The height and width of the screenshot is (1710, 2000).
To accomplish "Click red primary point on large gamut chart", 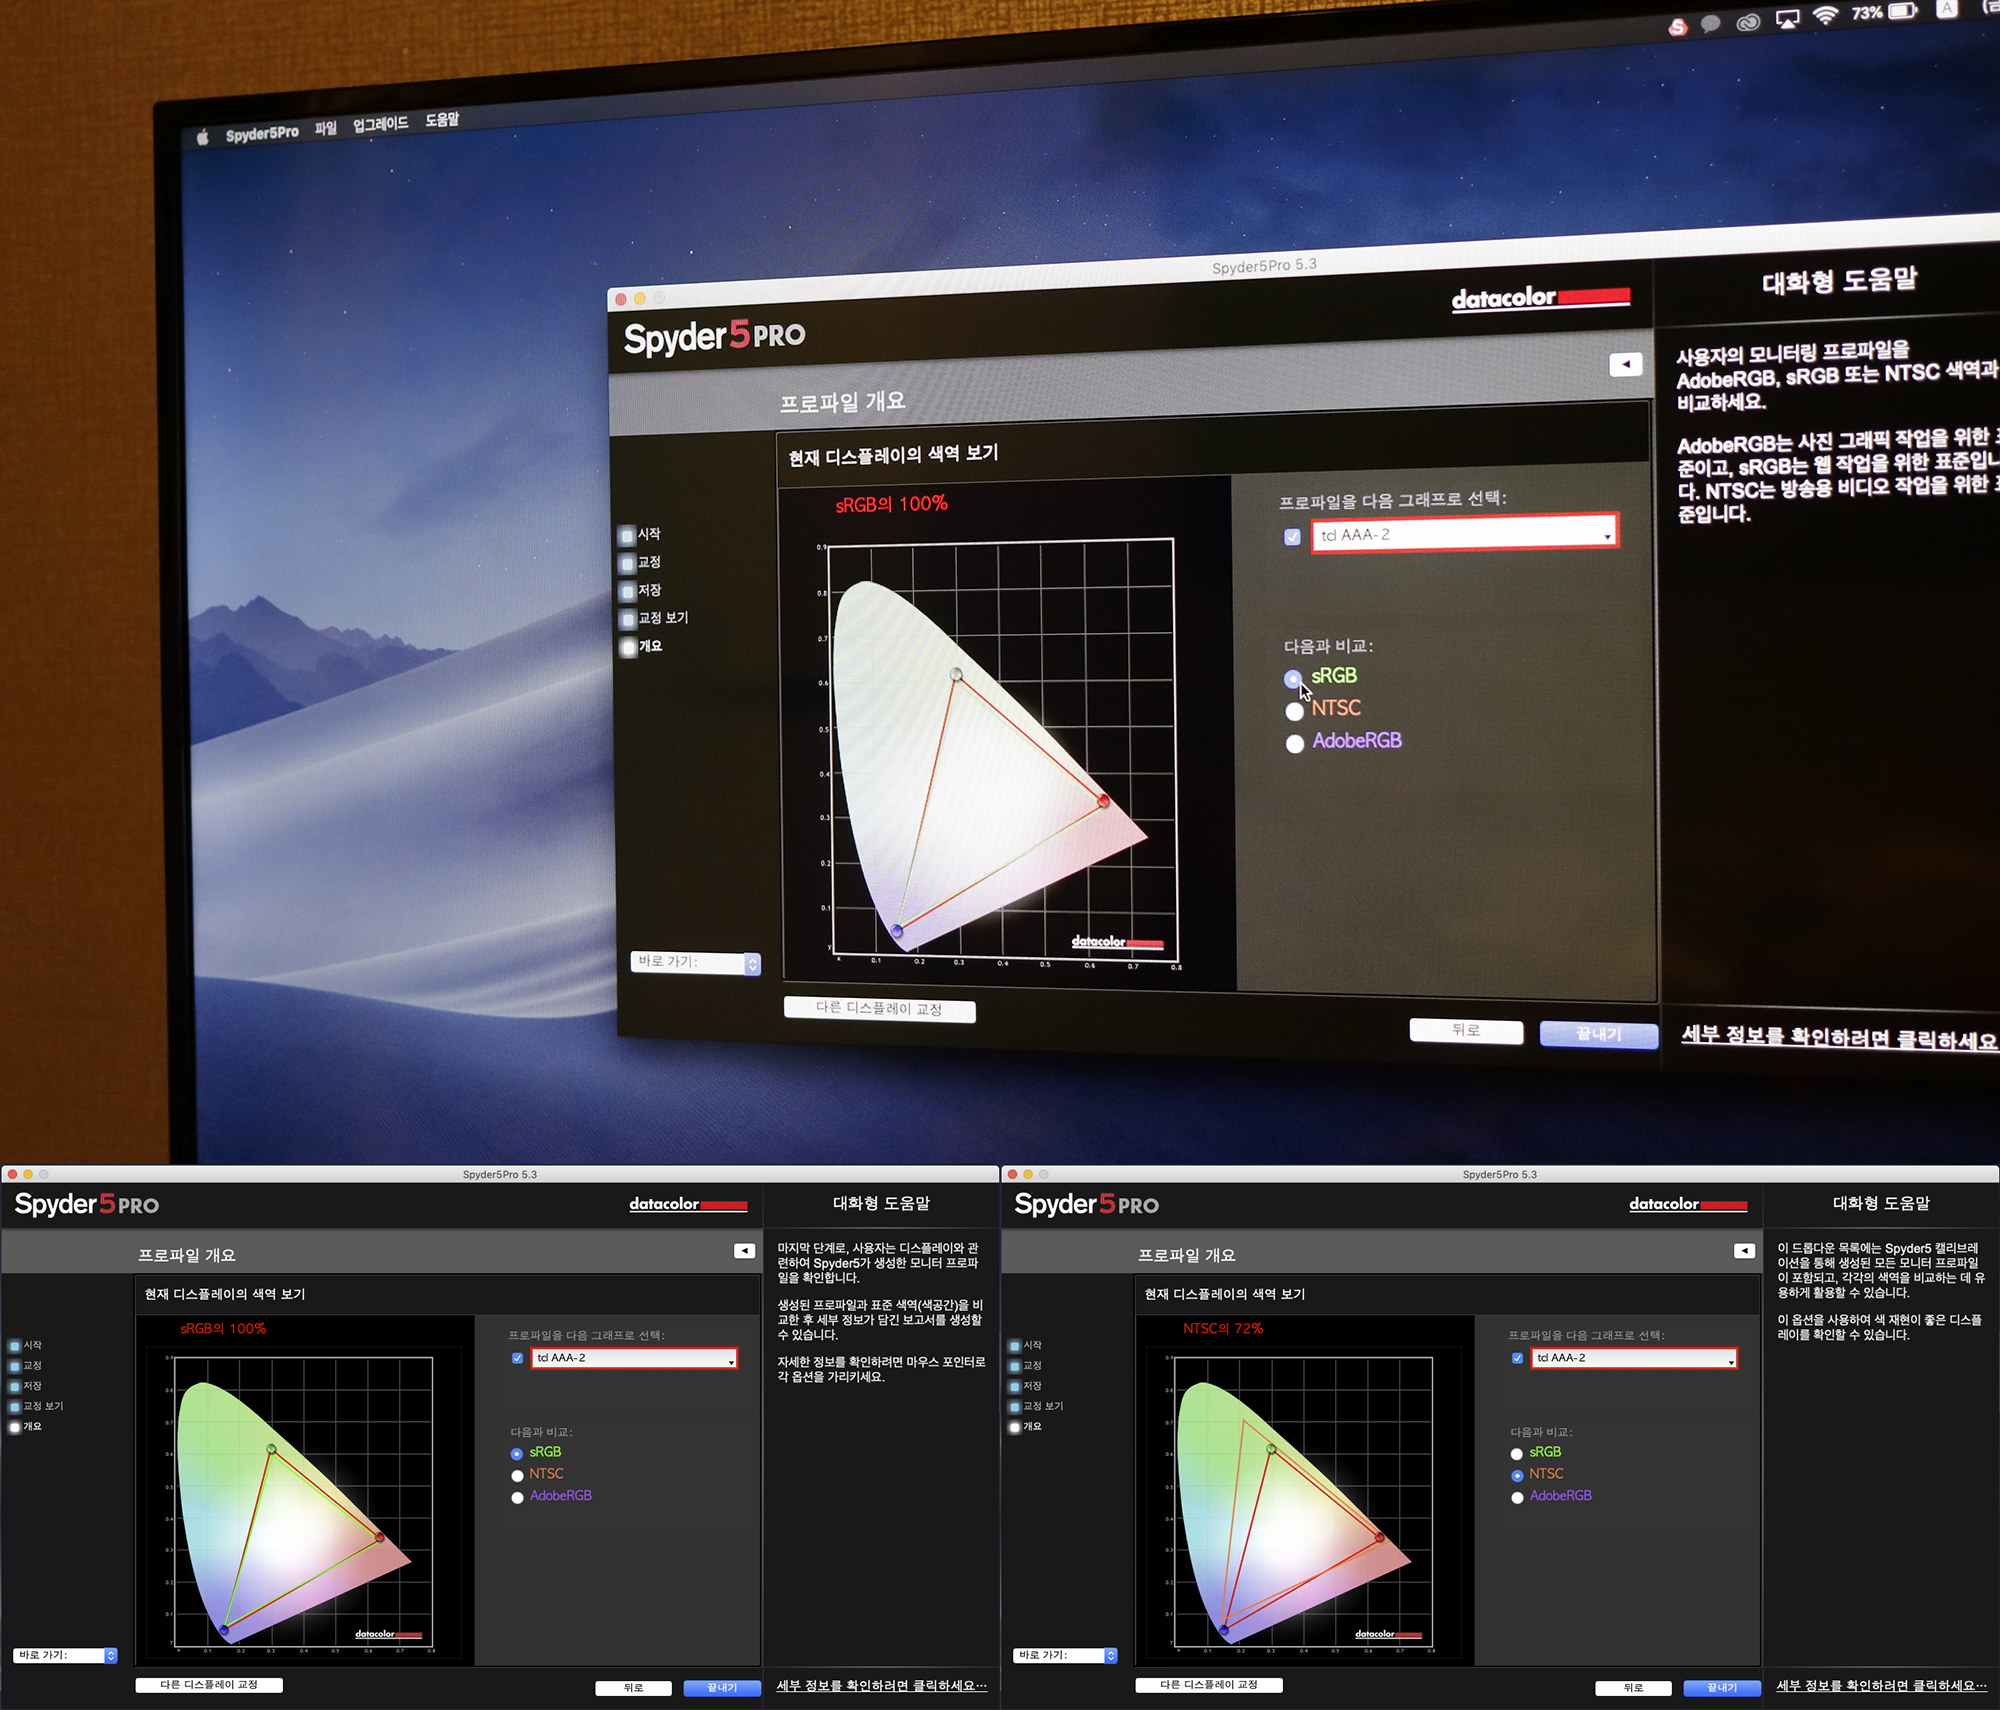I will (x=1103, y=801).
